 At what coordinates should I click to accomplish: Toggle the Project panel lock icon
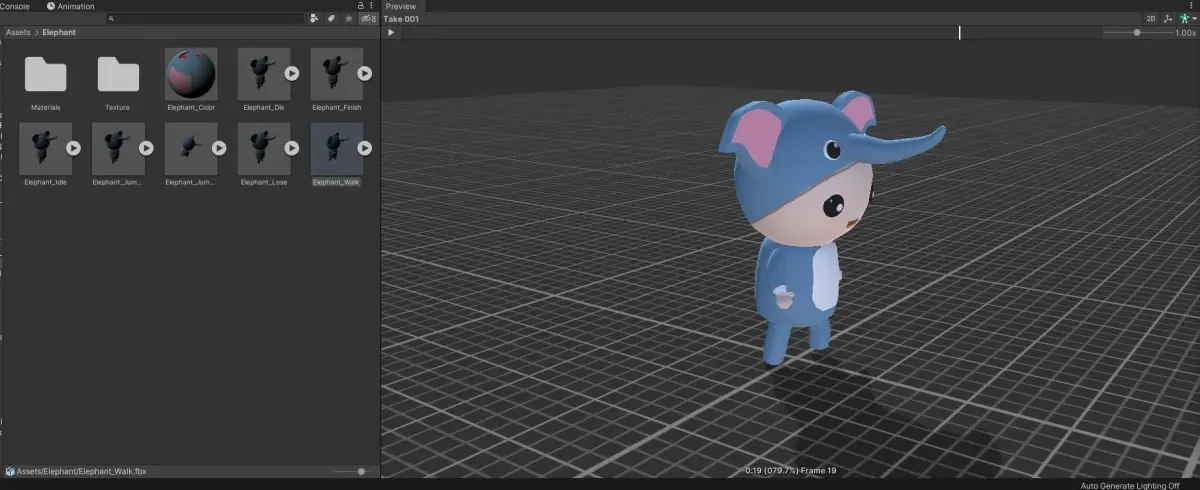click(360, 6)
